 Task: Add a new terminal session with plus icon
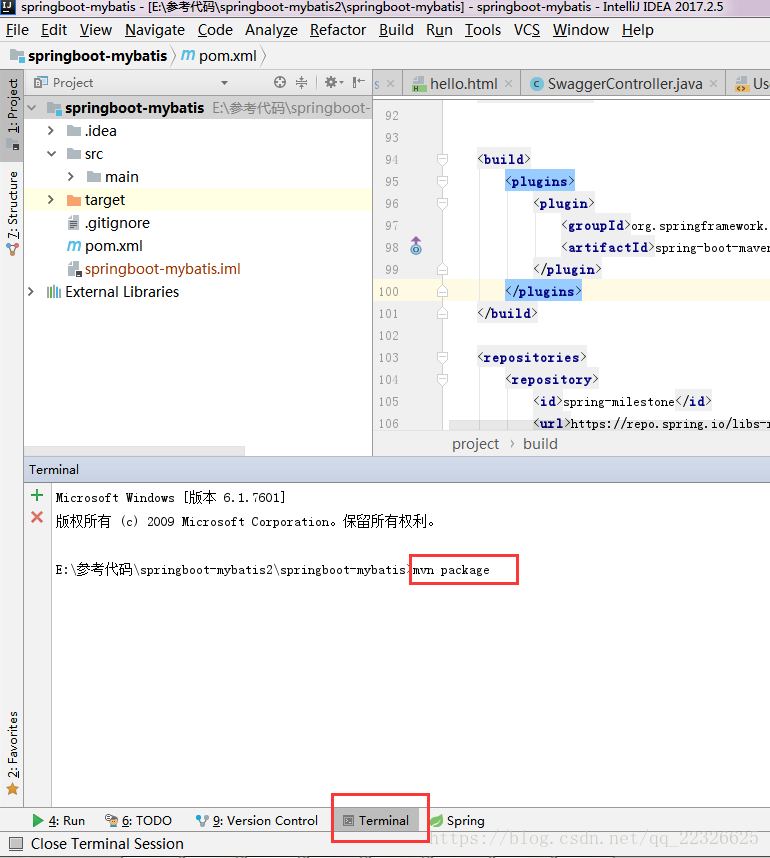click(37, 495)
